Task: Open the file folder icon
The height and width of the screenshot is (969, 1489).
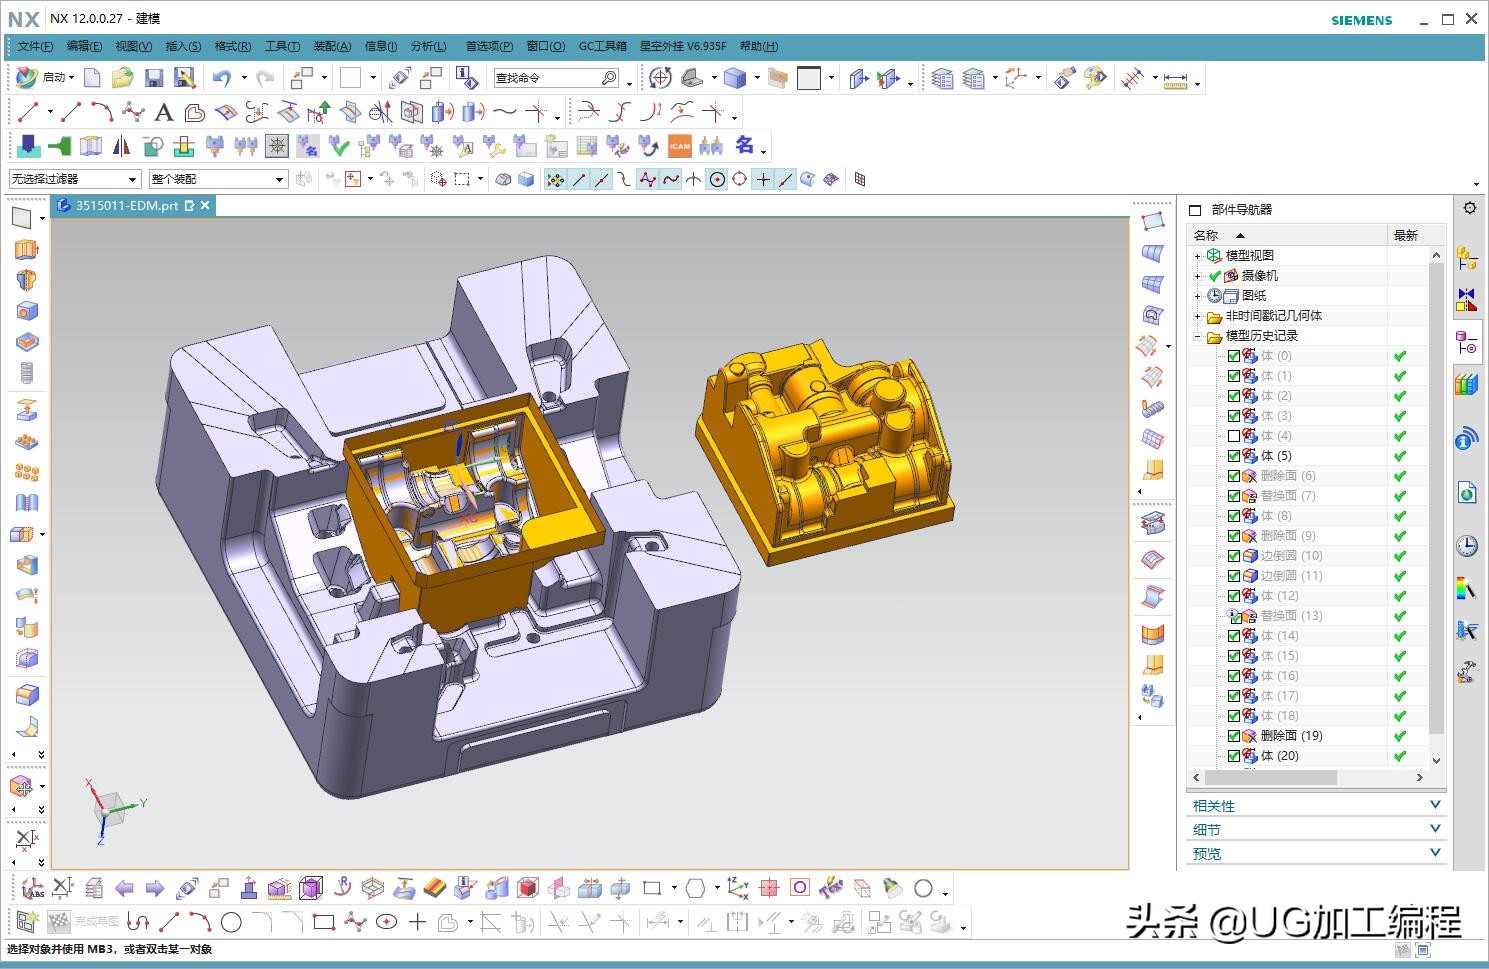Action: point(122,78)
